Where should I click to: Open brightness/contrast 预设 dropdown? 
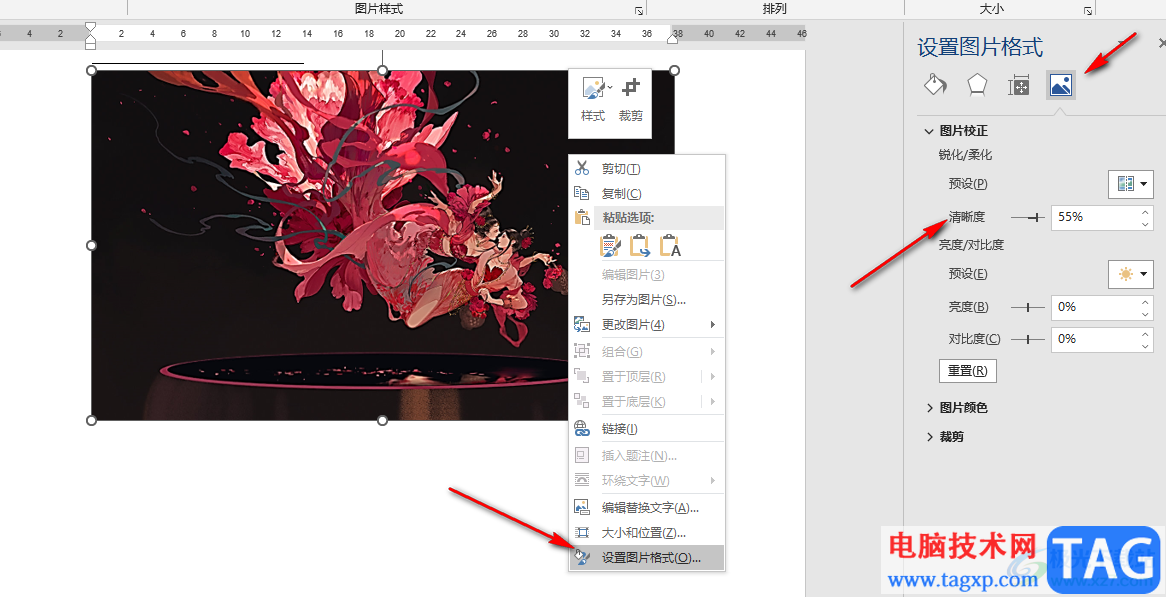click(1130, 274)
